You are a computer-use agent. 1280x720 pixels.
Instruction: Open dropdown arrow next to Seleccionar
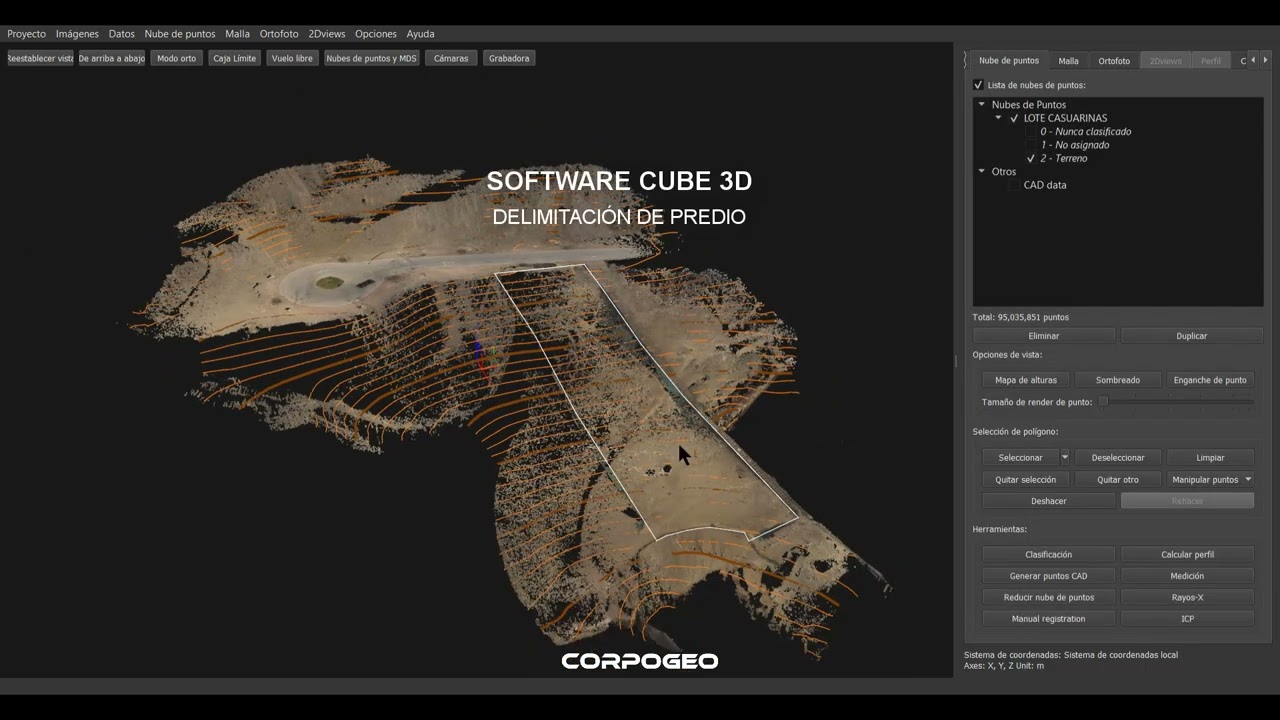pos(1064,457)
